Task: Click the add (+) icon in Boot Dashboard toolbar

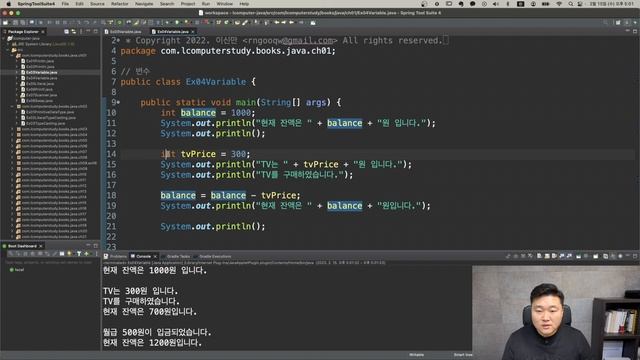Action: click(x=87, y=254)
